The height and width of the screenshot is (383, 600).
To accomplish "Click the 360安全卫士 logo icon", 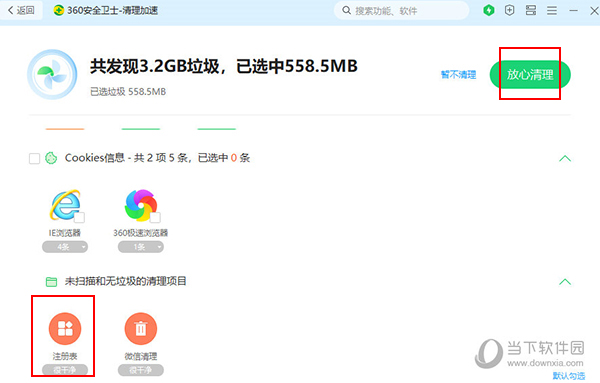I will click(59, 10).
